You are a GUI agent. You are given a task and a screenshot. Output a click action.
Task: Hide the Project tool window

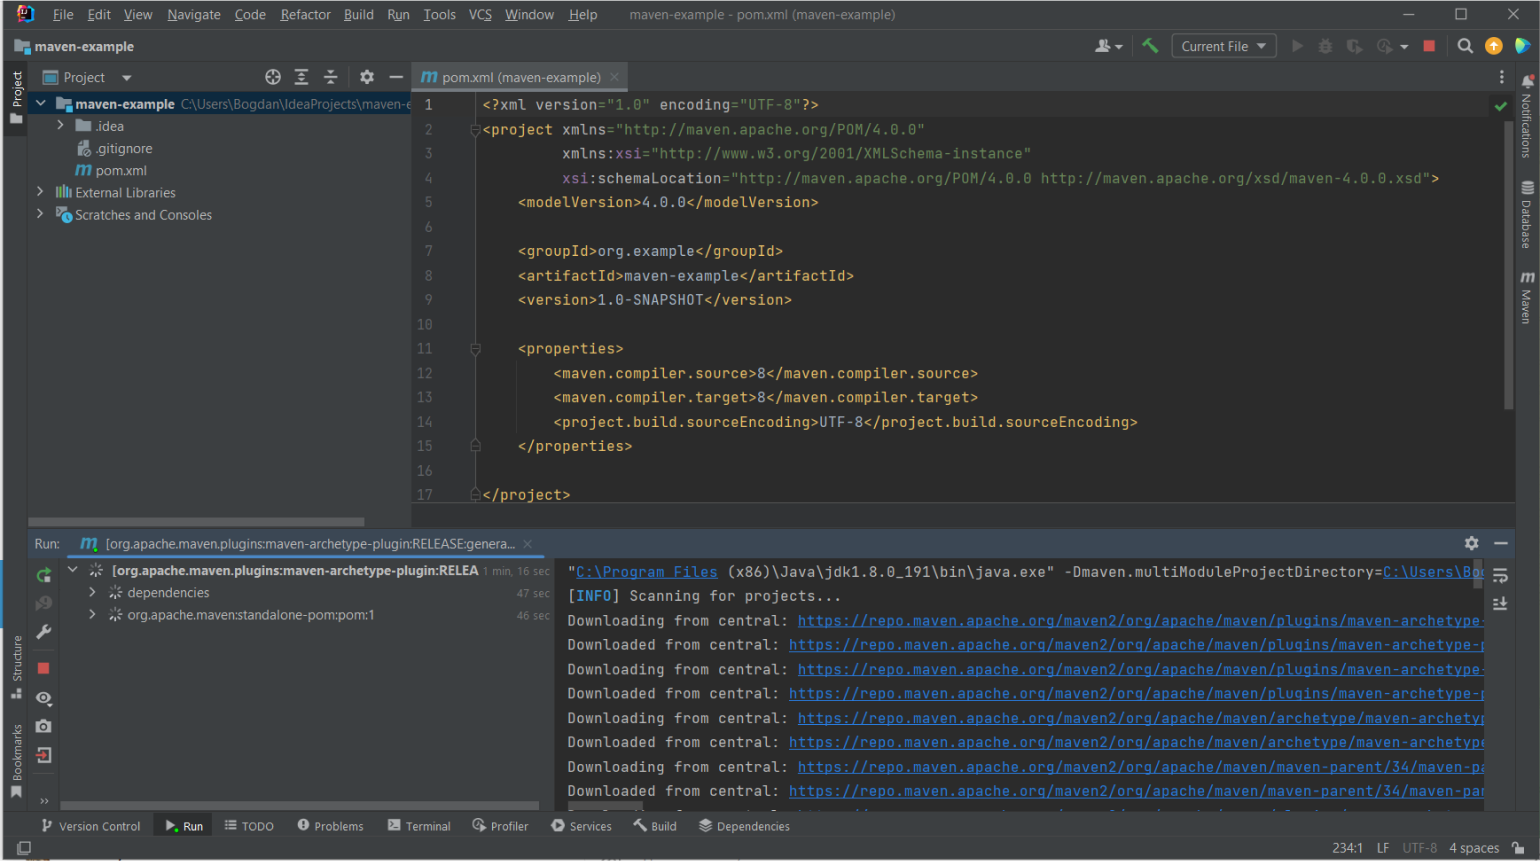[396, 77]
